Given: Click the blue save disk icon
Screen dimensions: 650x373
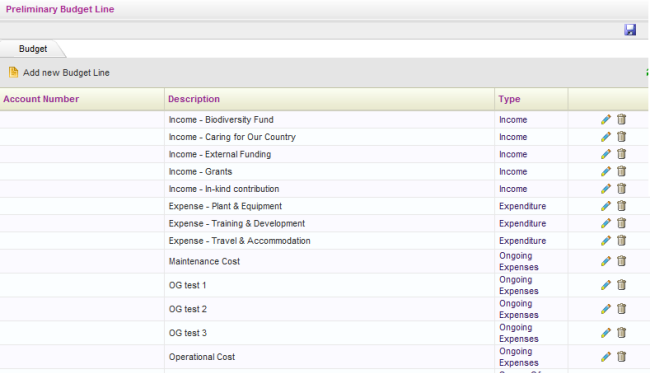Looking at the screenshot, I should point(630,30).
